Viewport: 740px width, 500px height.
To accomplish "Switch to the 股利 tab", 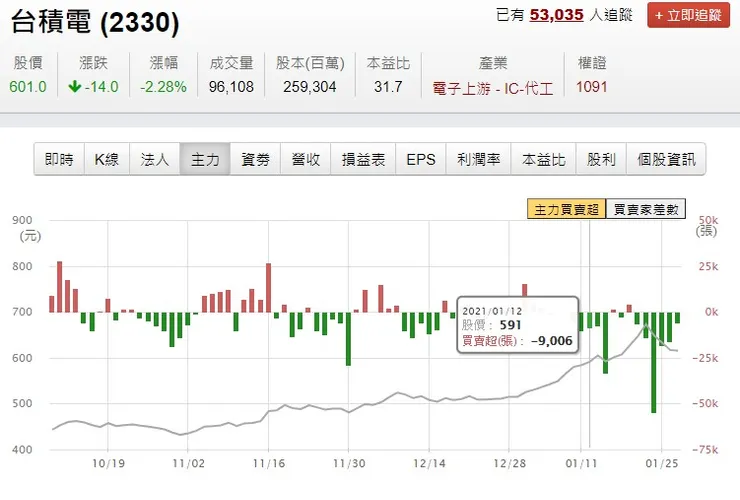I will coord(601,159).
